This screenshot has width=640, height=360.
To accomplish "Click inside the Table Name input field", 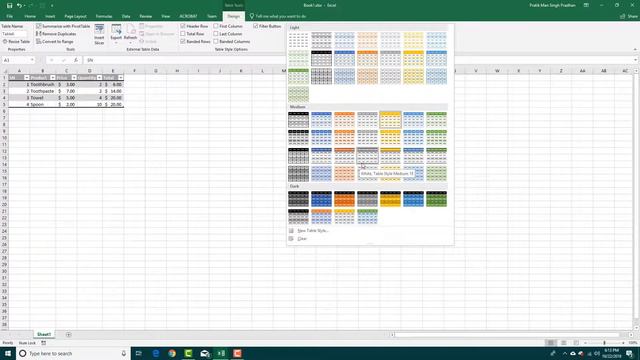I will pyautogui.click(x=14, y=34).
